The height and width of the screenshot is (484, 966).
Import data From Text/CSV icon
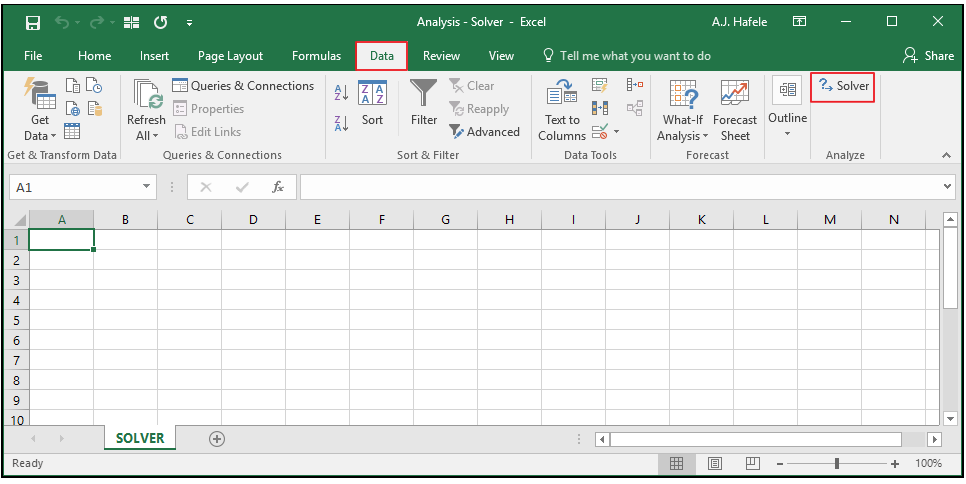coord(73,86)
